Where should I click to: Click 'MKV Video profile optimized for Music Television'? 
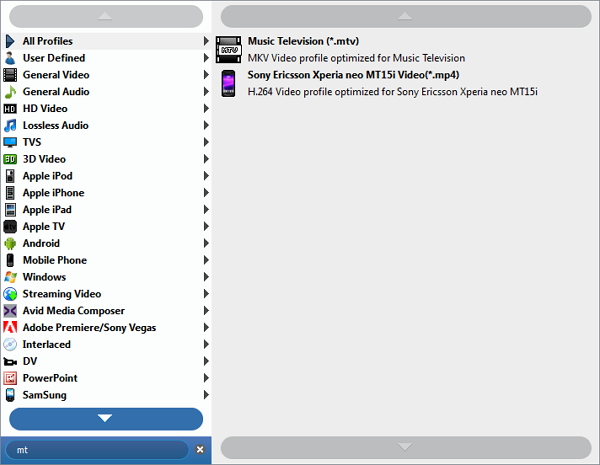356,58
